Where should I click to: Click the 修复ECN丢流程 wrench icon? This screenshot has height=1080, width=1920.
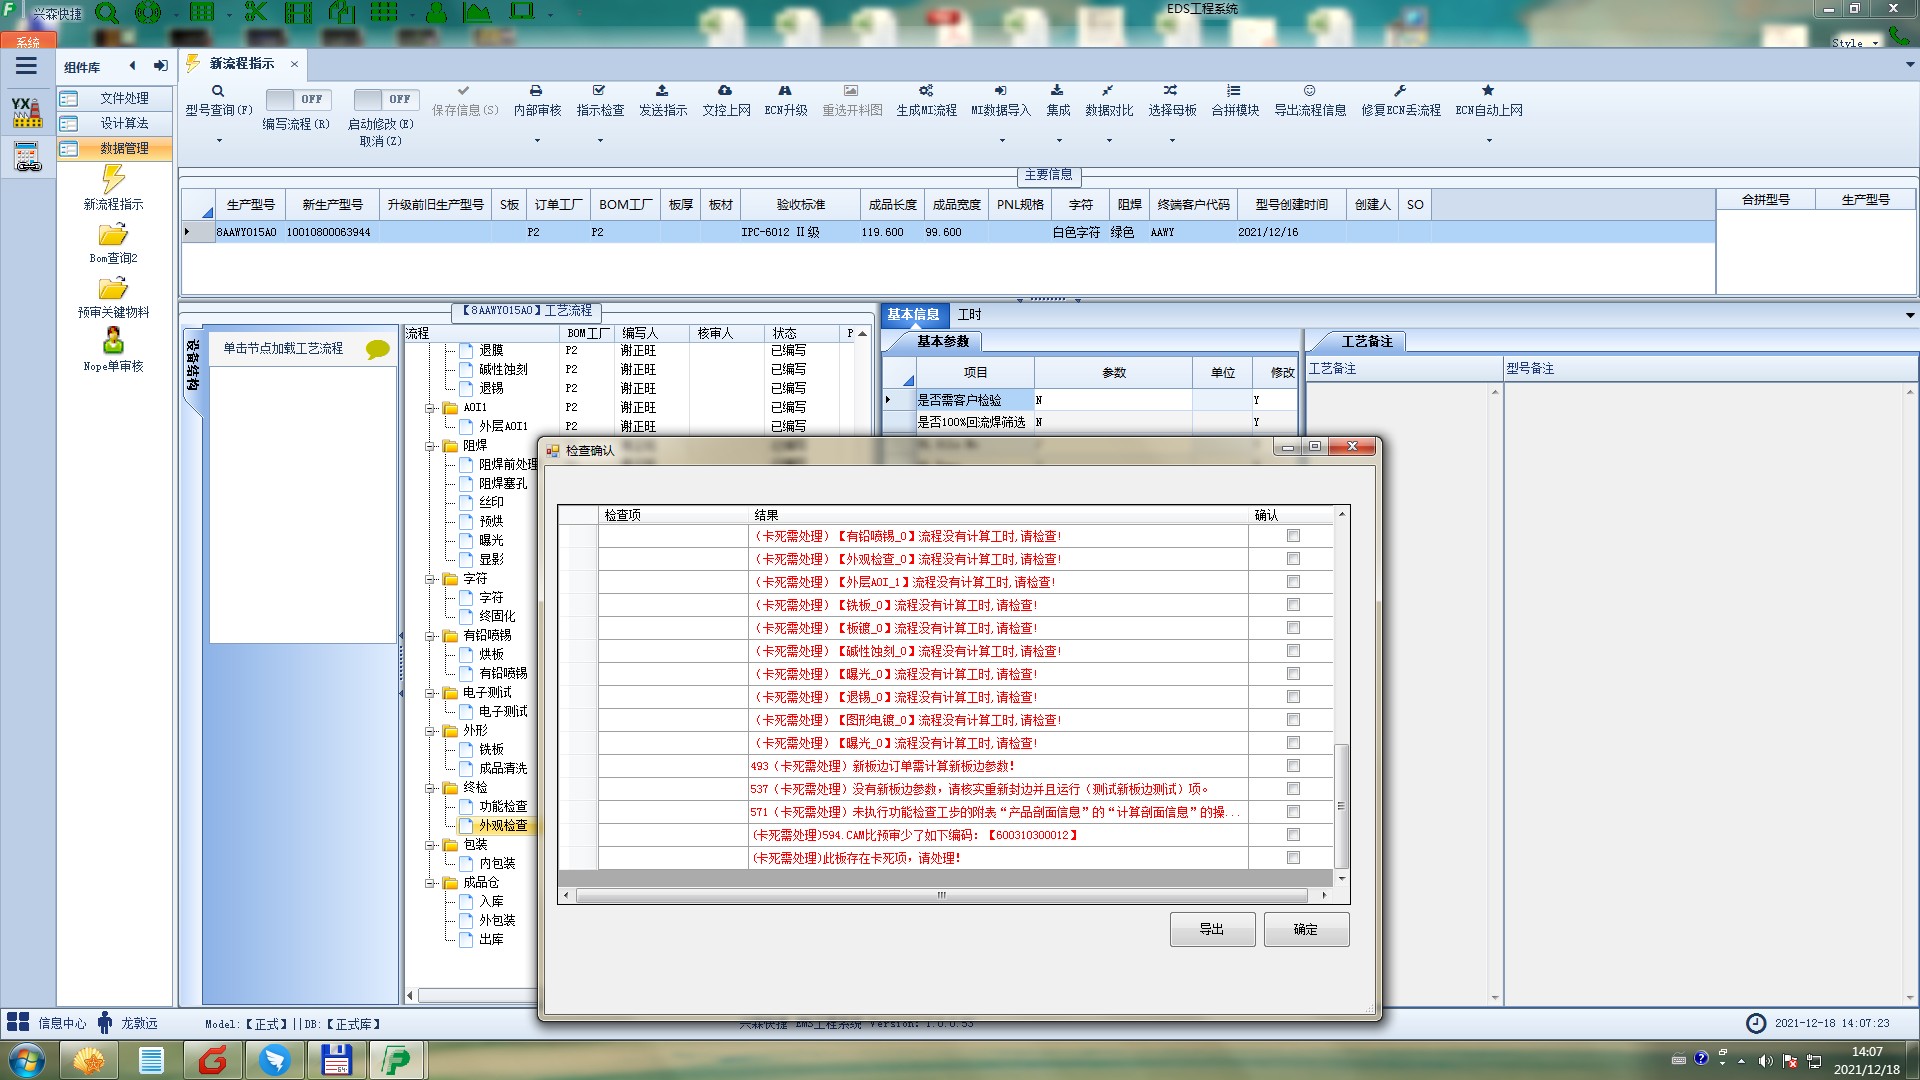click(x=1400, y=91)
